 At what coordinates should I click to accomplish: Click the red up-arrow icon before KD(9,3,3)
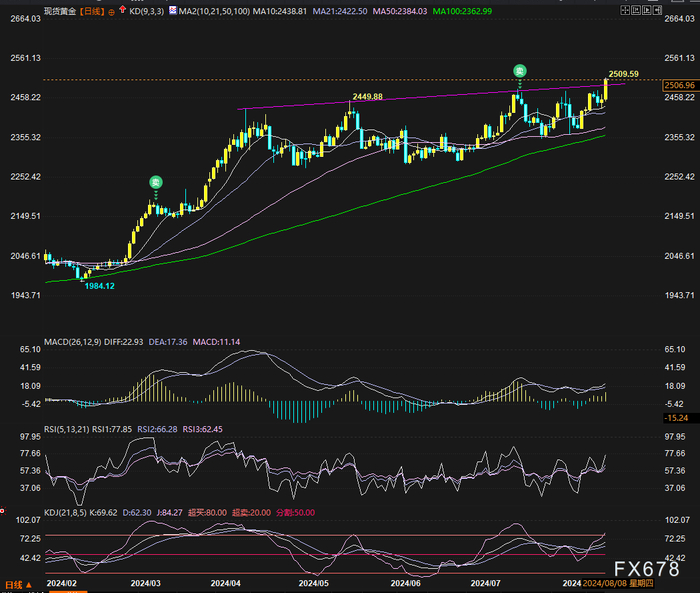(123, 9)
